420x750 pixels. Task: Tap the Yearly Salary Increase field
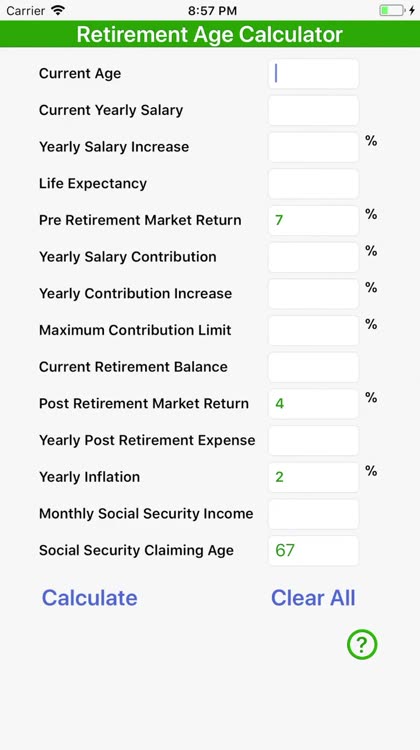pos(313,147)
